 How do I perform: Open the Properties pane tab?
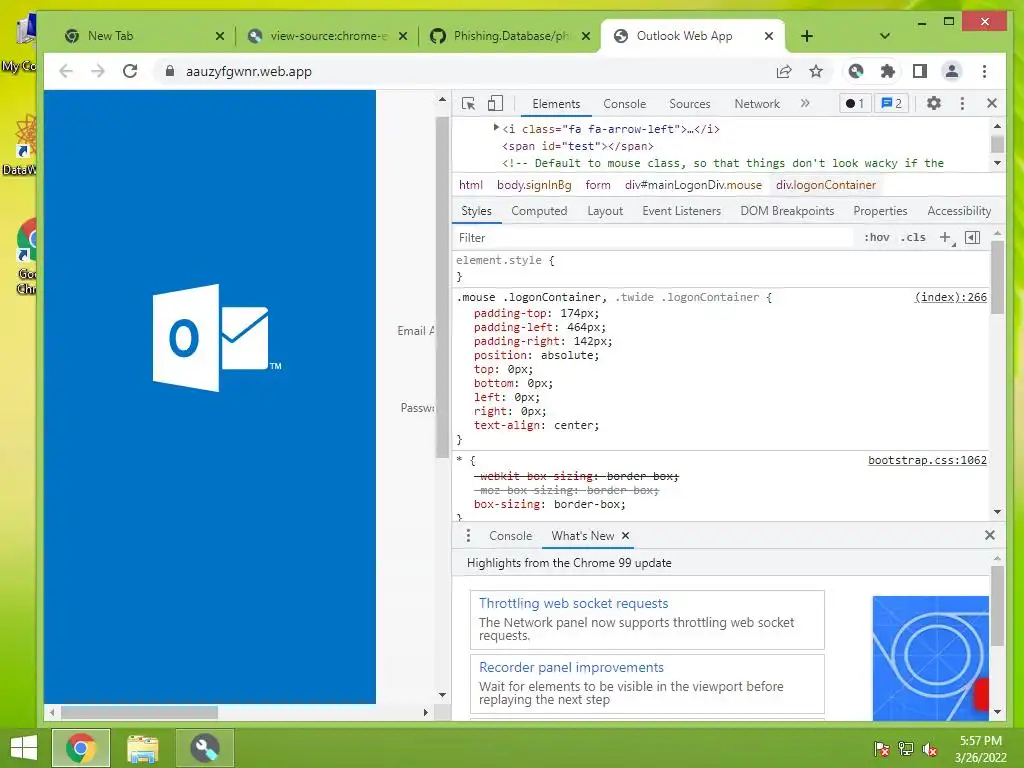click(880, 211)
